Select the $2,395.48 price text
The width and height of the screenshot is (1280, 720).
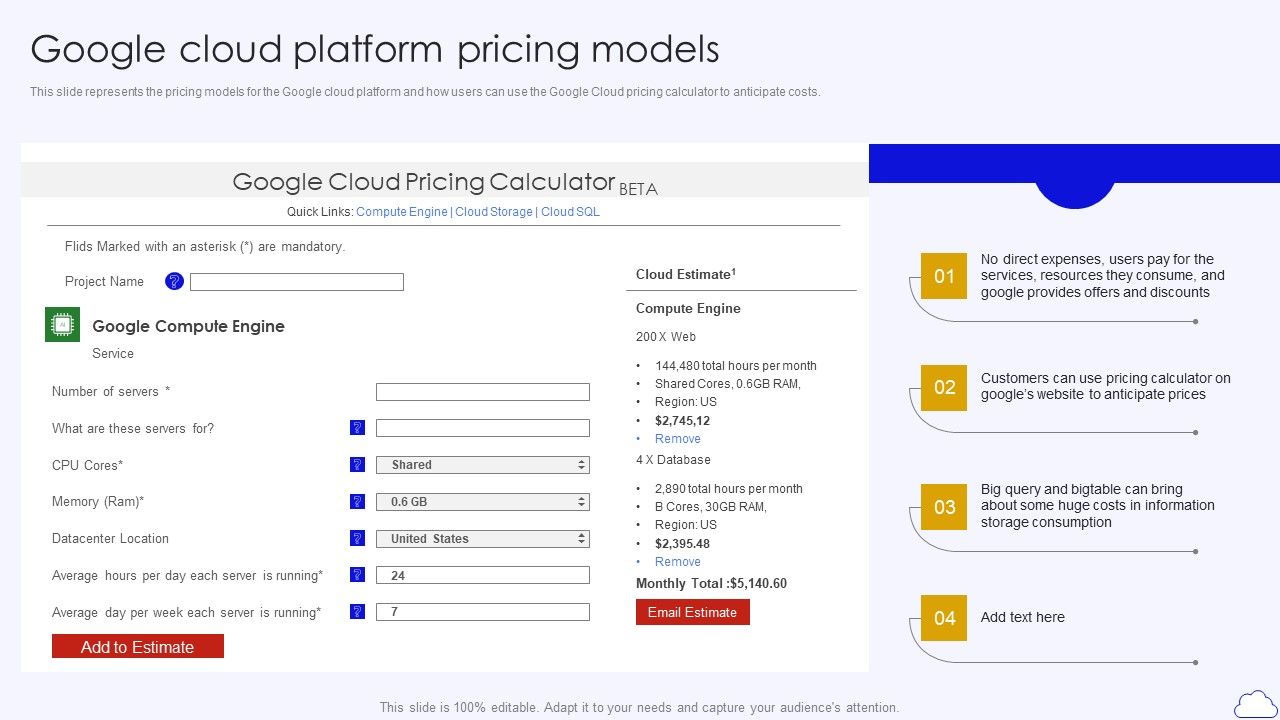(683, 544)
